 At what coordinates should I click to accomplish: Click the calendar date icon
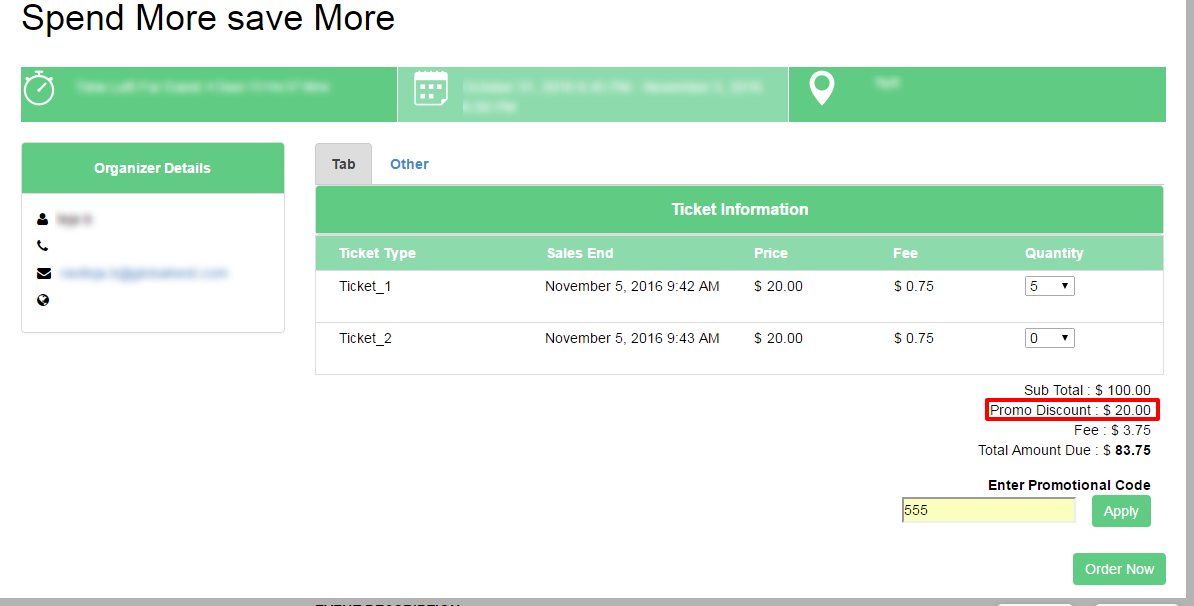[x=431, y=88]
